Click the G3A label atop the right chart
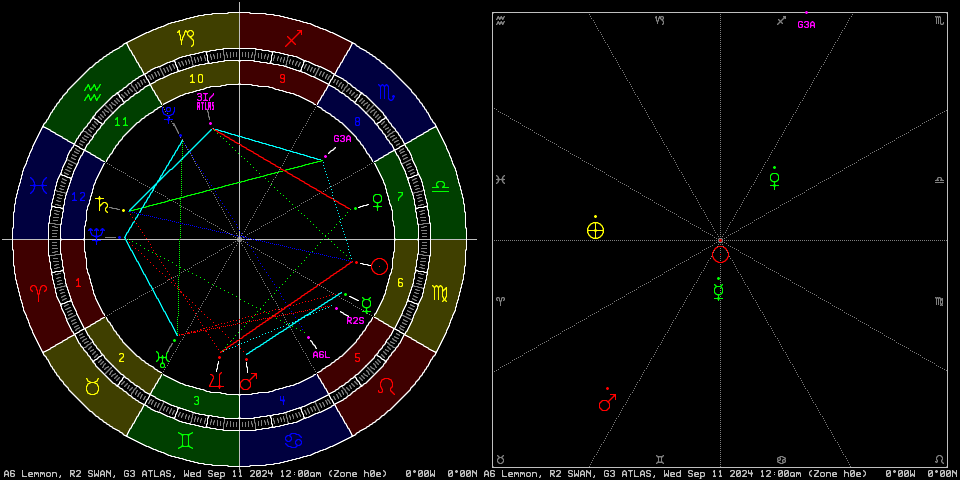The image size is (960, 480). point(806,24)
